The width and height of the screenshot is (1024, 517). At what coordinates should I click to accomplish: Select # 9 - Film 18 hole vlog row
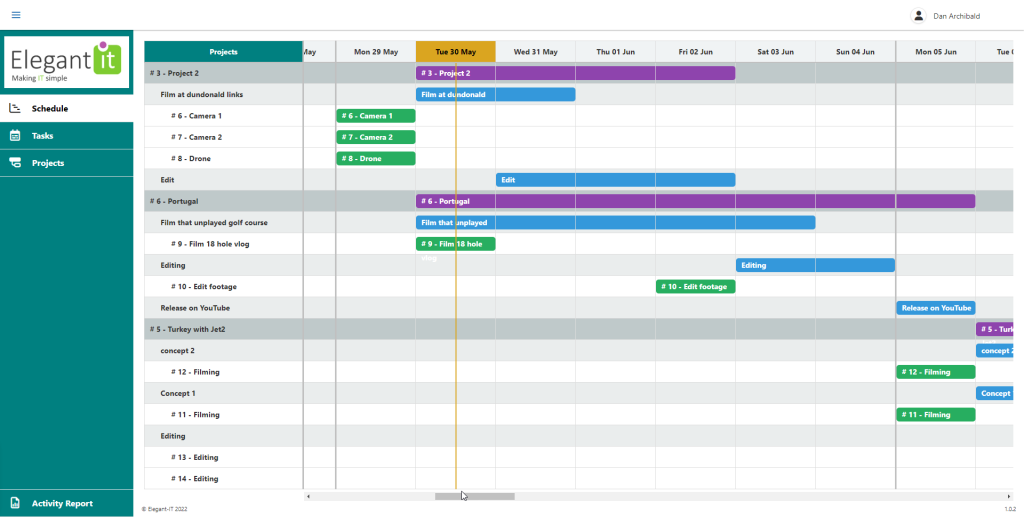click(223, 244)
